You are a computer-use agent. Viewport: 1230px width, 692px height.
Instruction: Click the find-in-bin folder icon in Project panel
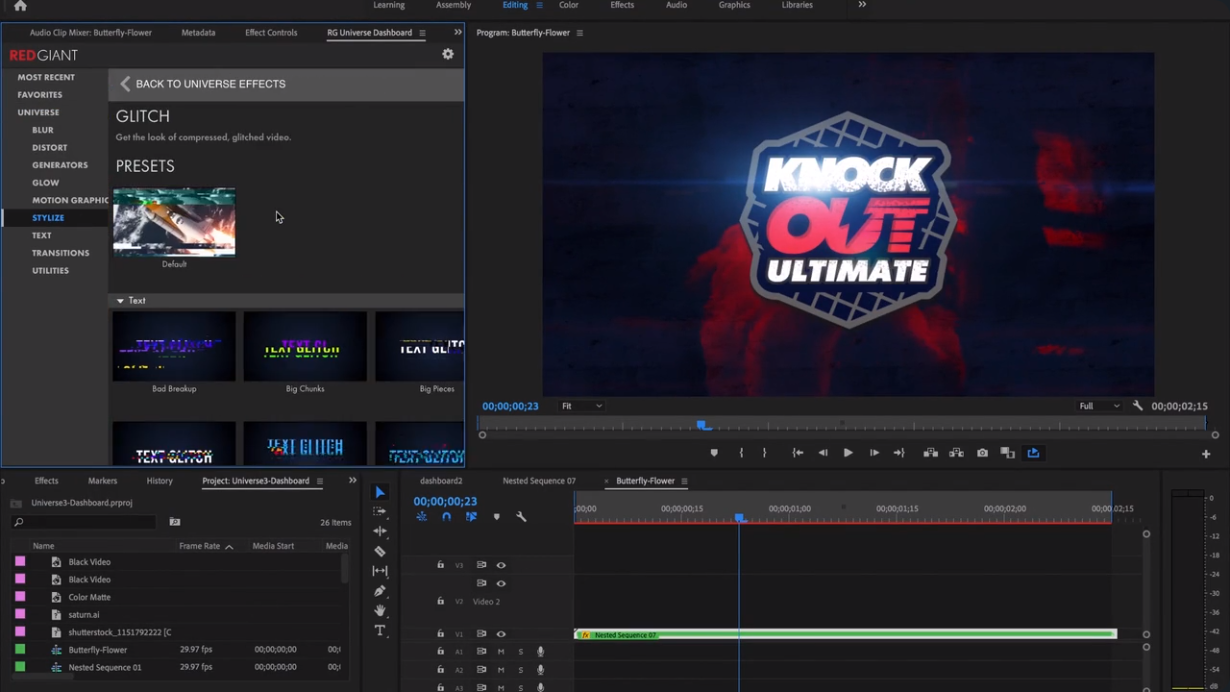tap(175, 522)
